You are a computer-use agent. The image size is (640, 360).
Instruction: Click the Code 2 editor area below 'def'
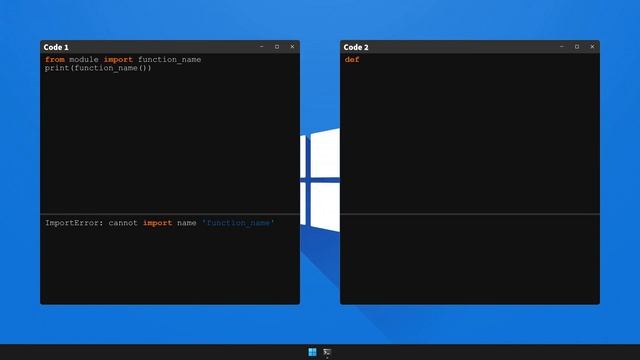(470, 139)
